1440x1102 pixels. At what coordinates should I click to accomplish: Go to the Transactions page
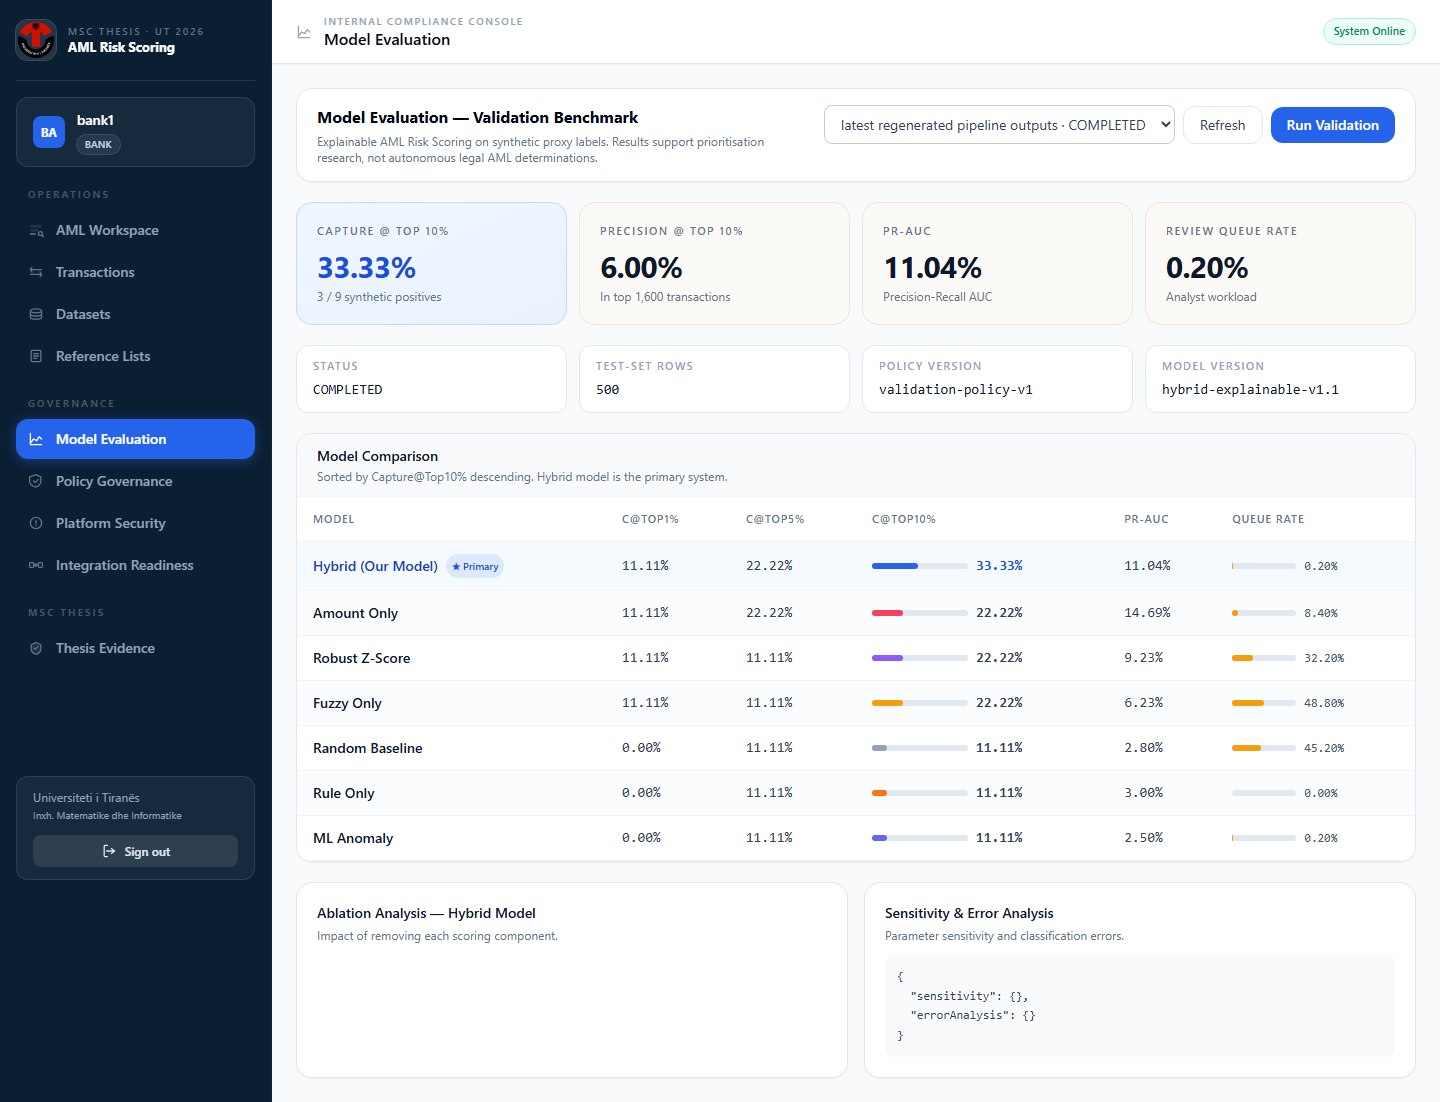pos(135,272)
